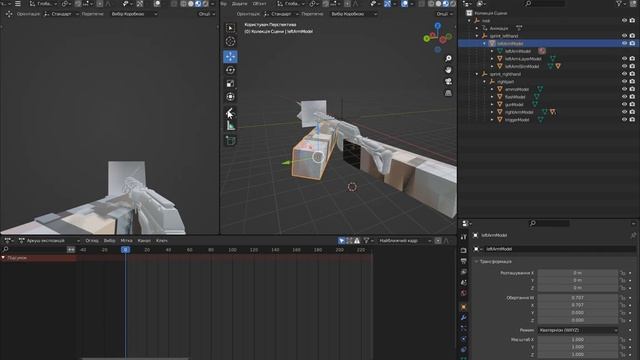Toggle Only Show Selected in the timeline header

pyautogui.click(x=341, y=241)
